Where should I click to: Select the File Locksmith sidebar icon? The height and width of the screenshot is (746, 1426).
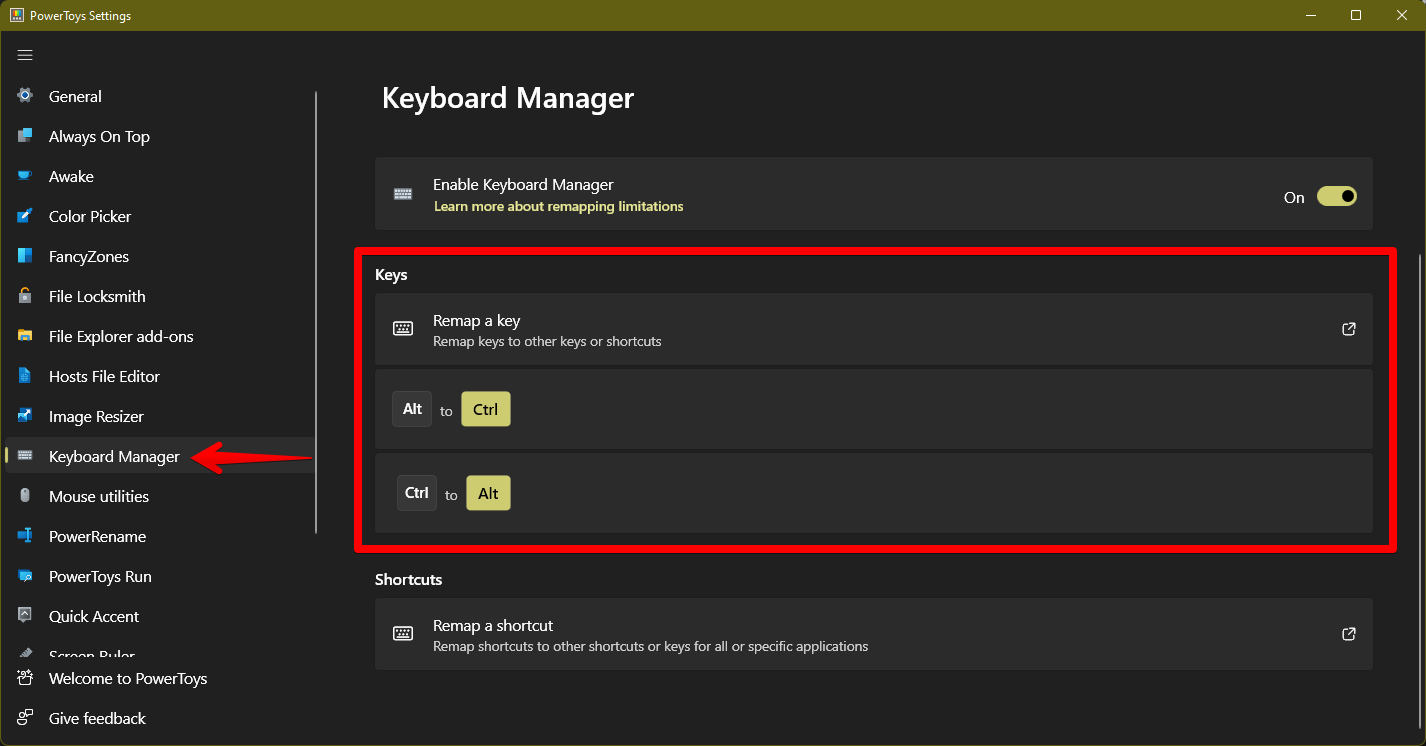pos(24,296)
